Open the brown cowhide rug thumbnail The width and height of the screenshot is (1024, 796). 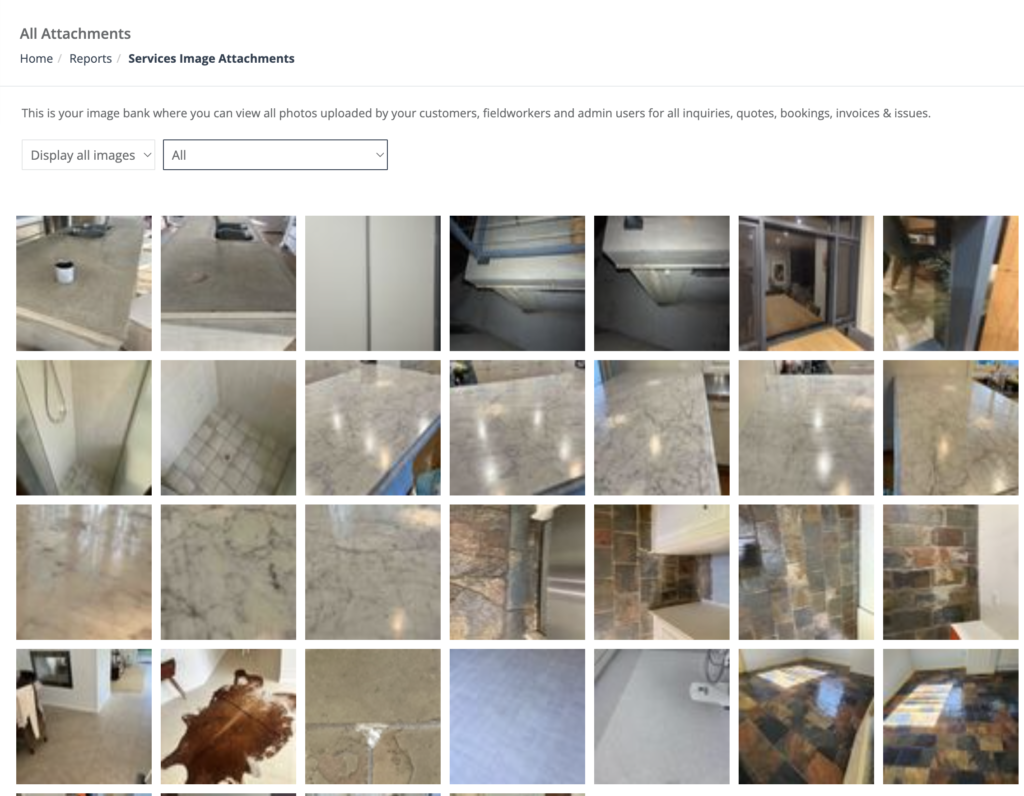click(228, 716)
